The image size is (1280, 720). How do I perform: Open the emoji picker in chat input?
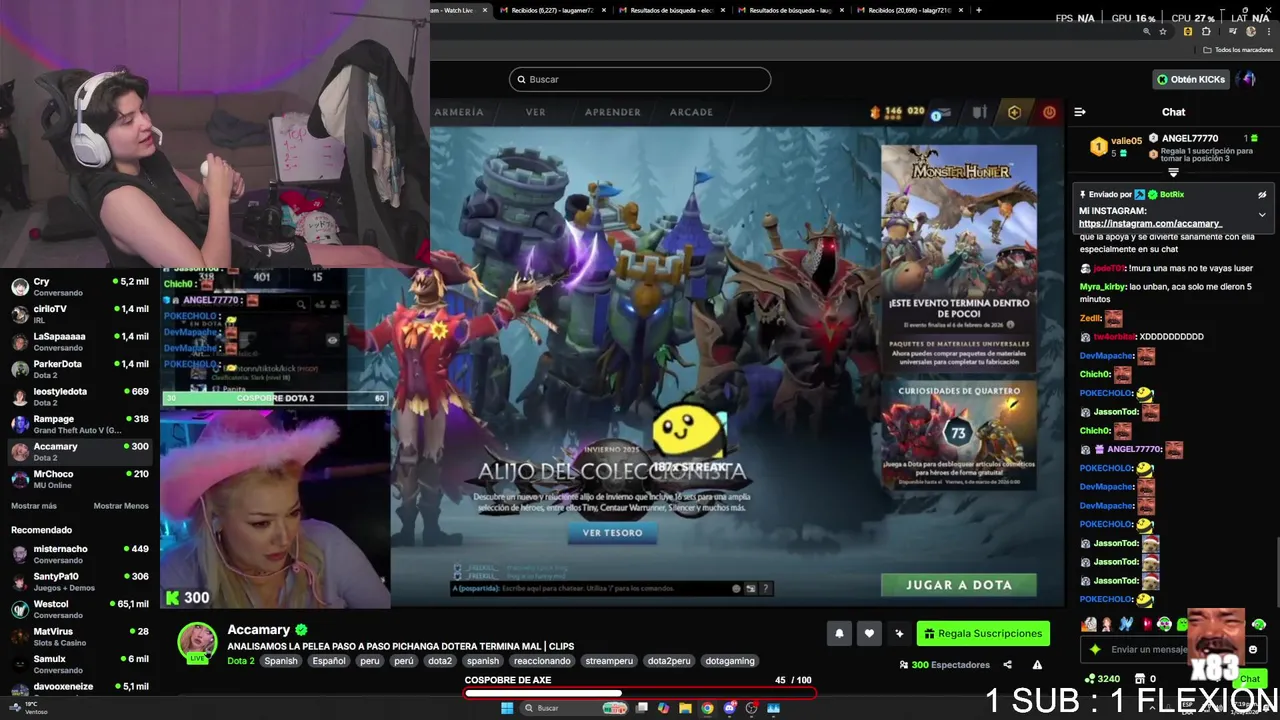[x=1253, y=649]
